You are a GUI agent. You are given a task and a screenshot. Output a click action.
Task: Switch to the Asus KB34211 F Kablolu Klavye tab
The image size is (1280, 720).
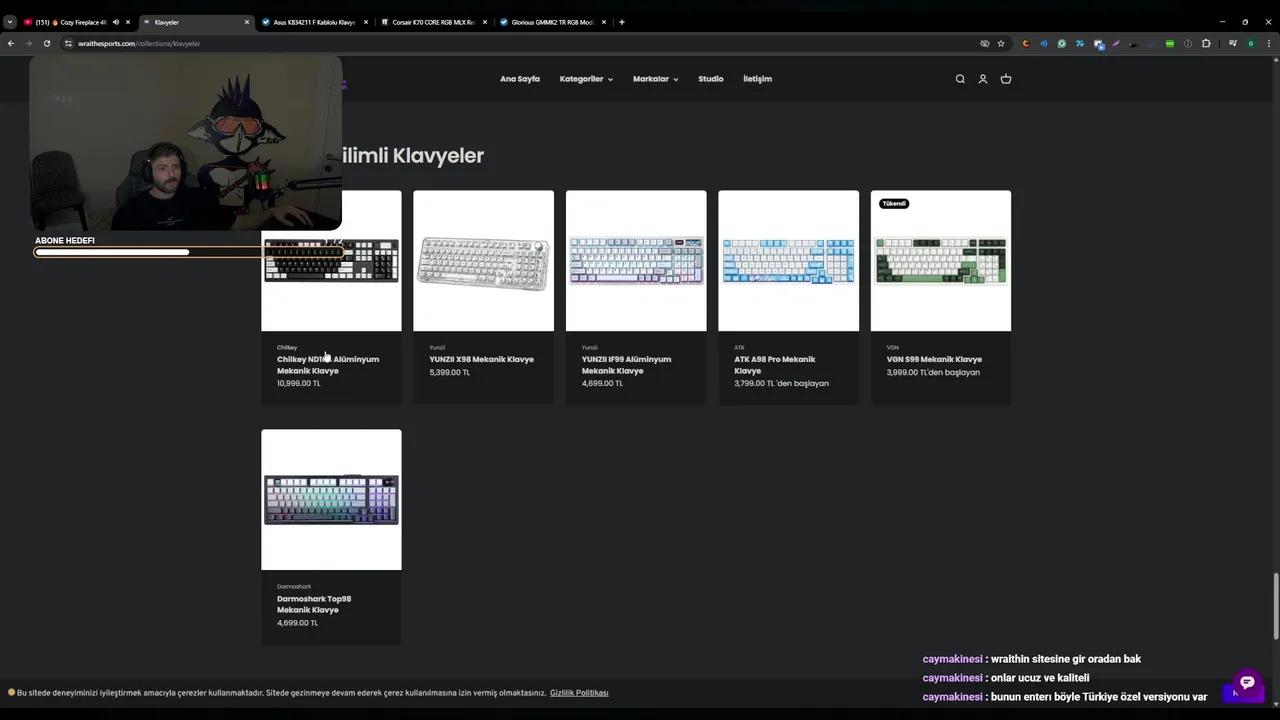314,22
